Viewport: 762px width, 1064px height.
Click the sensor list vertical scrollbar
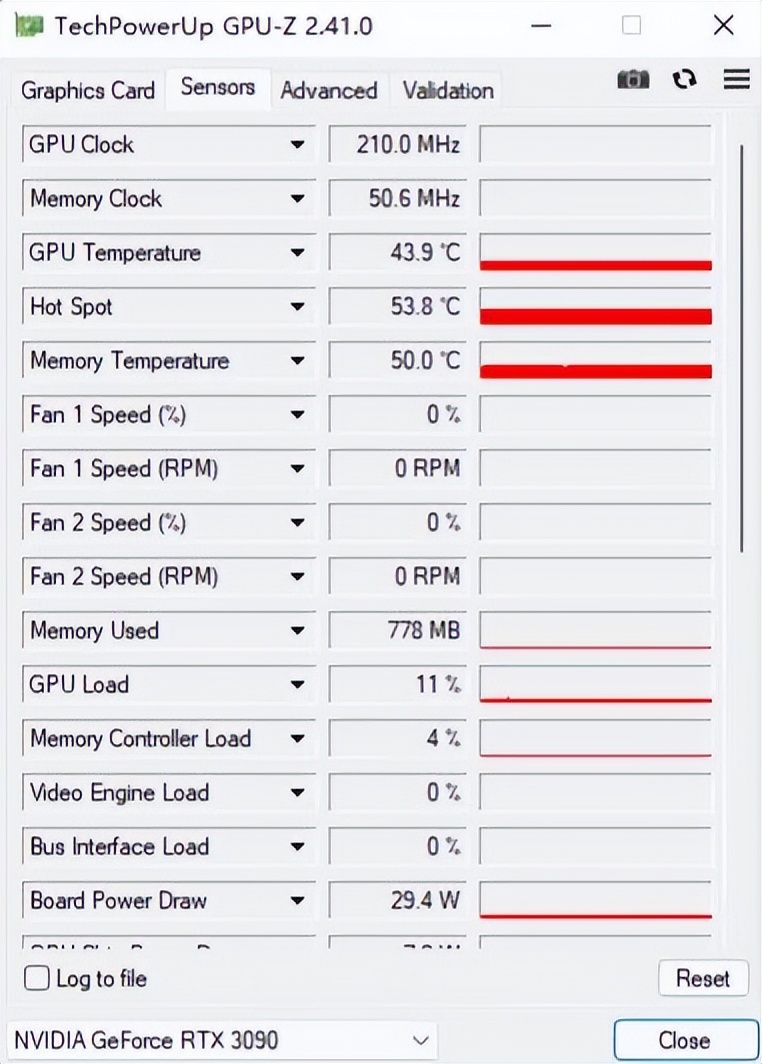point(741,350)
